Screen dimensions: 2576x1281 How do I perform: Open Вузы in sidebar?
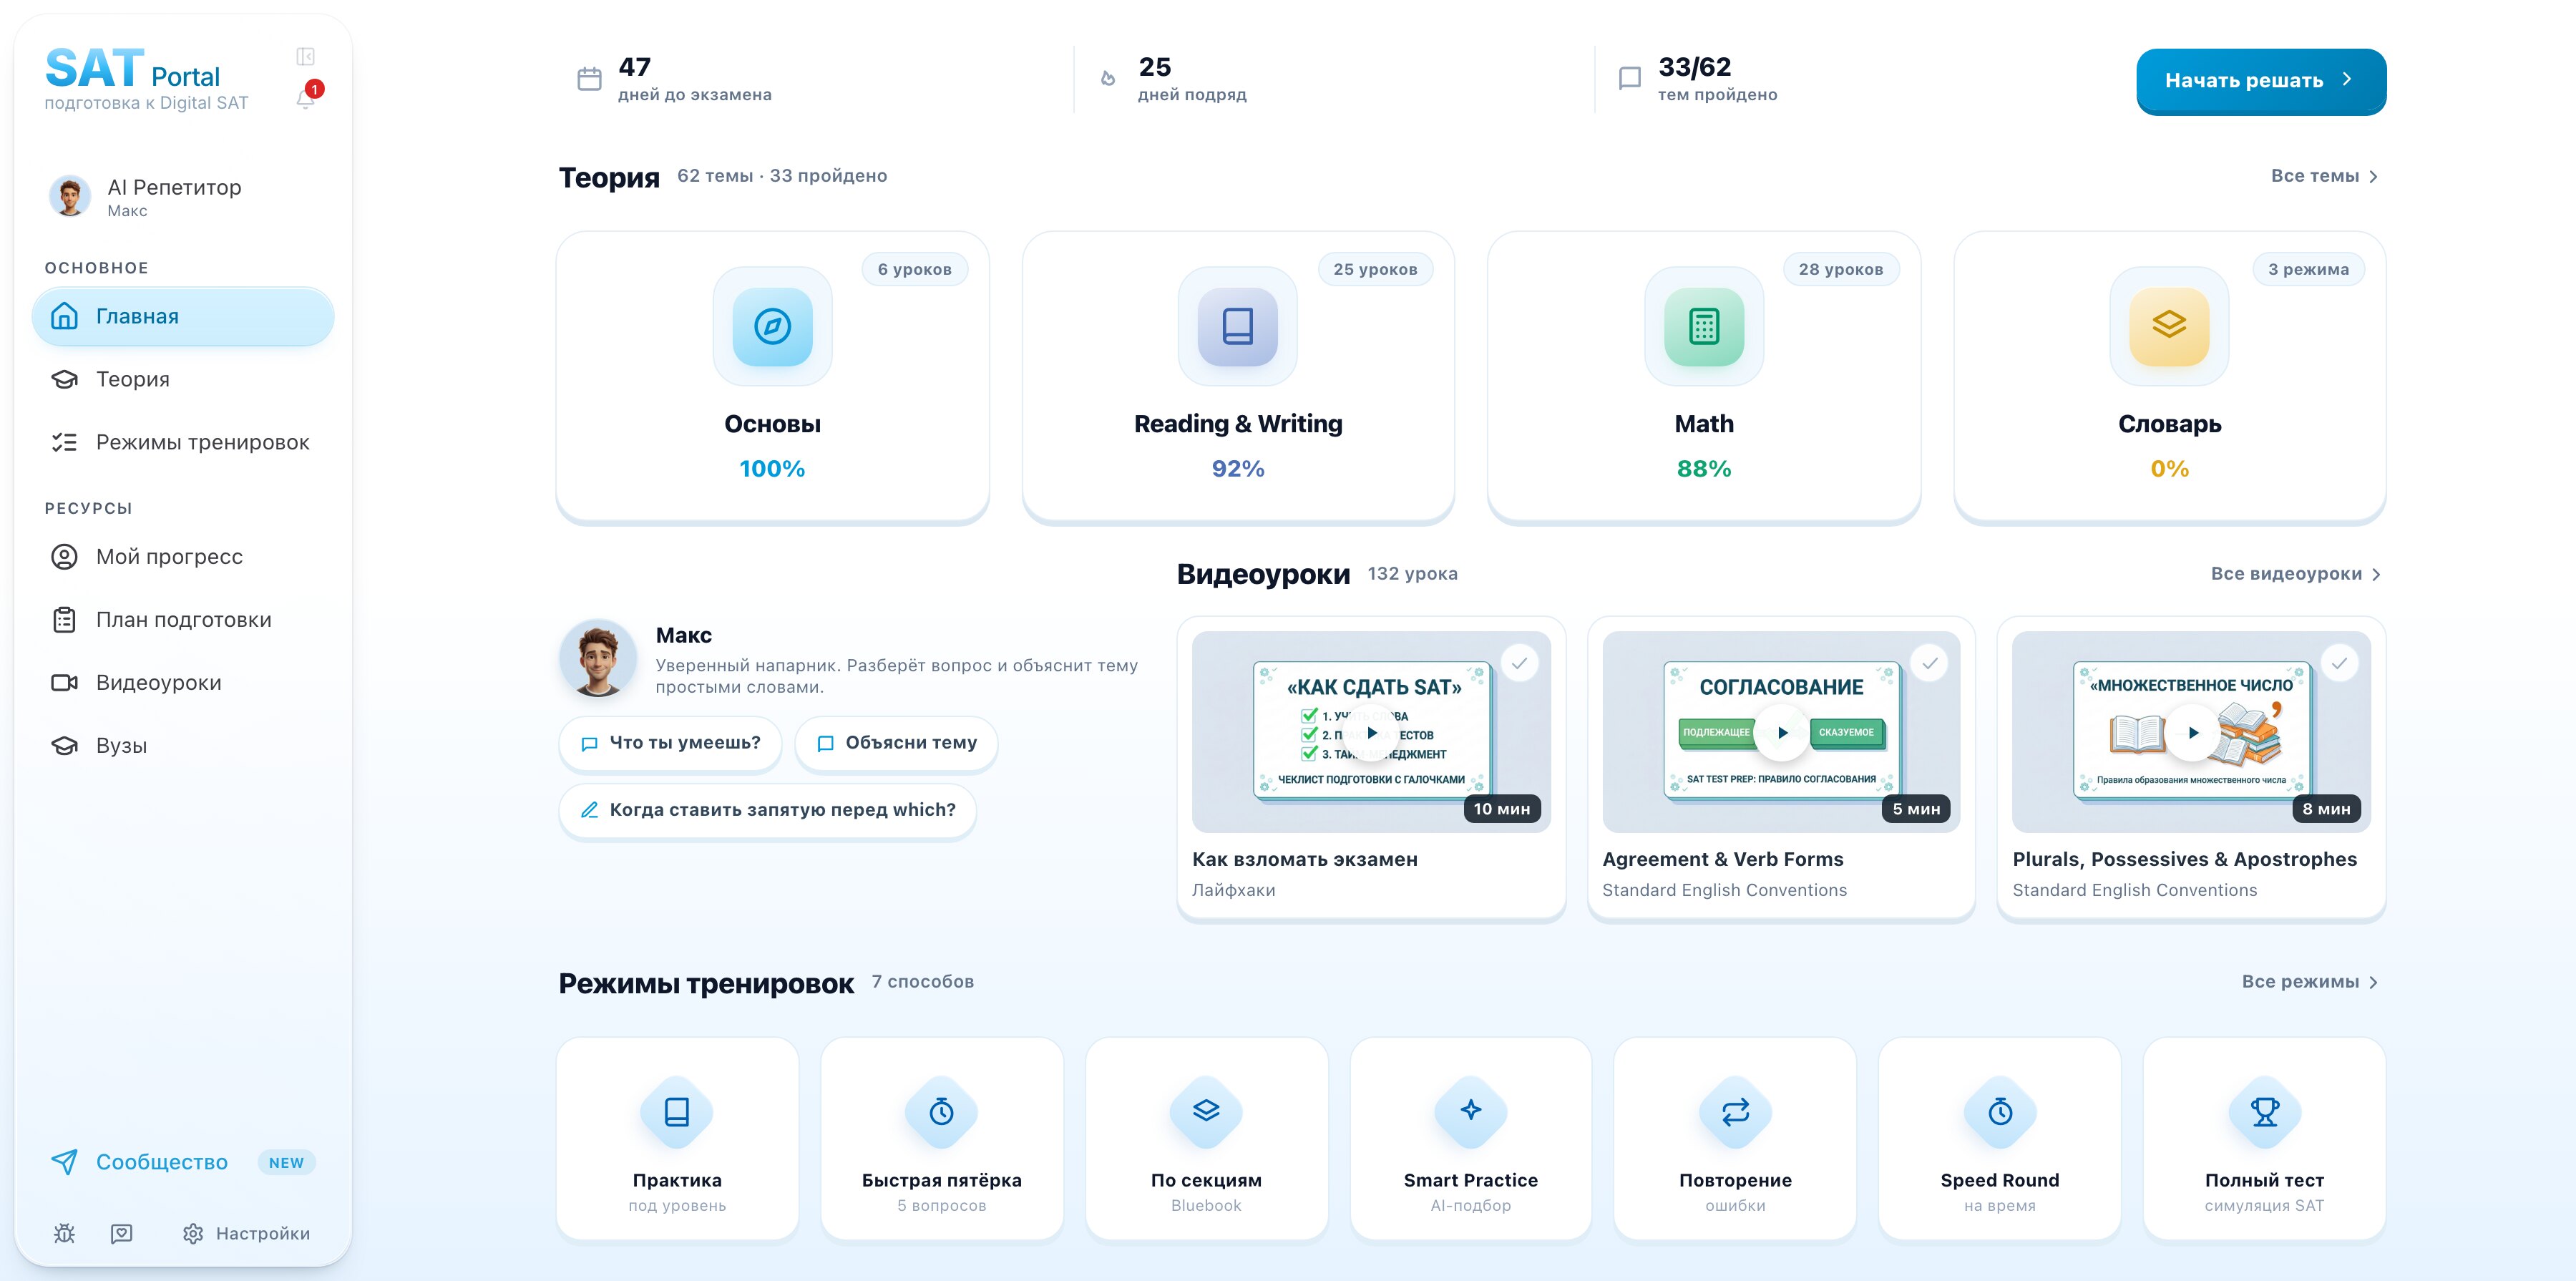click(x=183, y=746)
